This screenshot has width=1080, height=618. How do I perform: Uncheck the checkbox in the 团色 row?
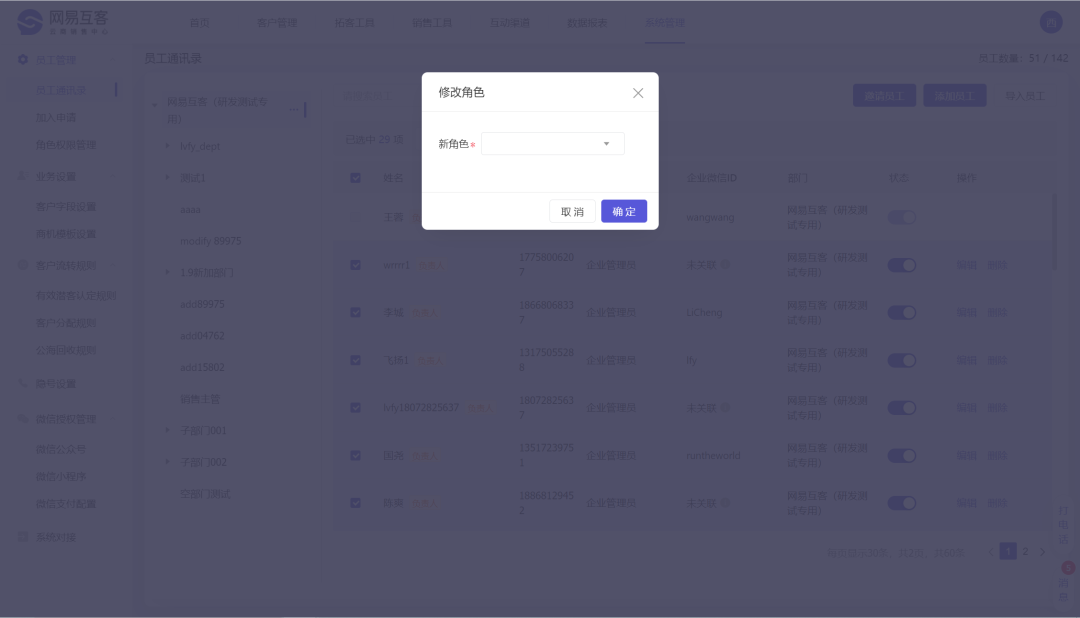[x=355, y=455]
